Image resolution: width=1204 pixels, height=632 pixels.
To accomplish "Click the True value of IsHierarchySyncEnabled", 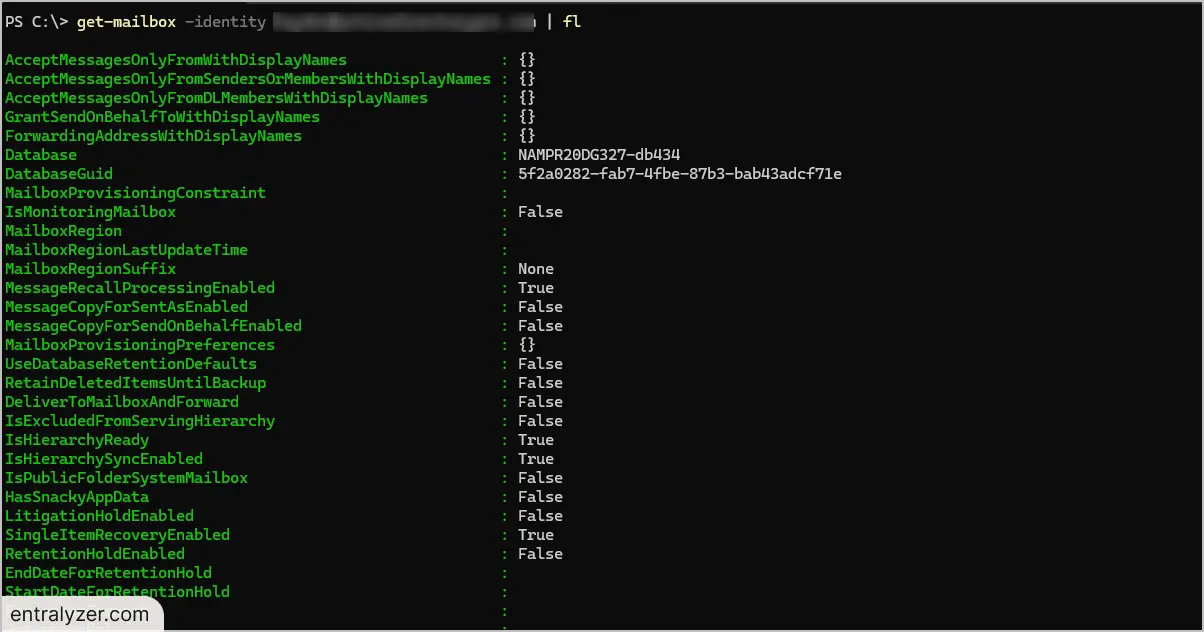I will [x=536, y=459].
